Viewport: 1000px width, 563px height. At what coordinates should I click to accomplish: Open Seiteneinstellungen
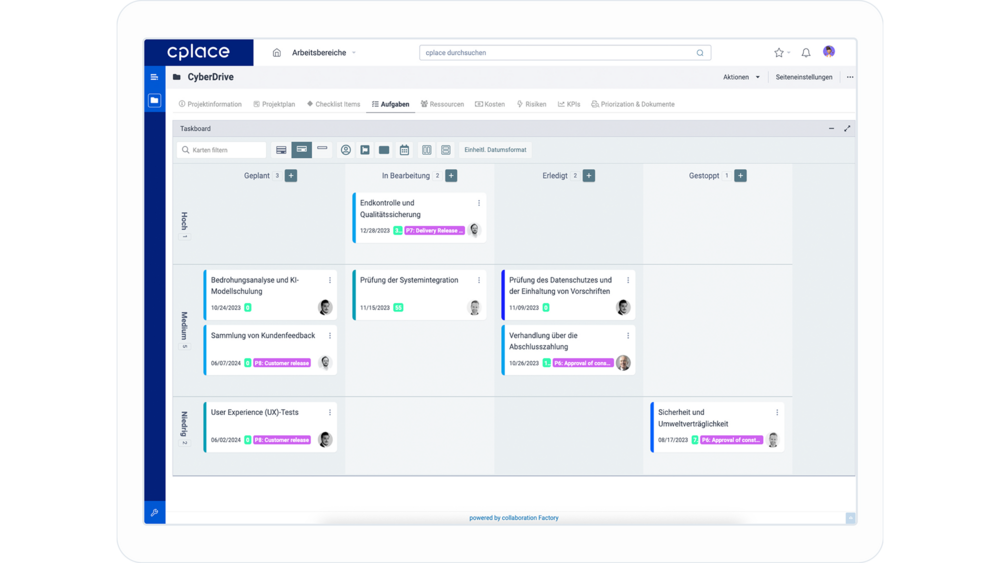coord(804,77)
